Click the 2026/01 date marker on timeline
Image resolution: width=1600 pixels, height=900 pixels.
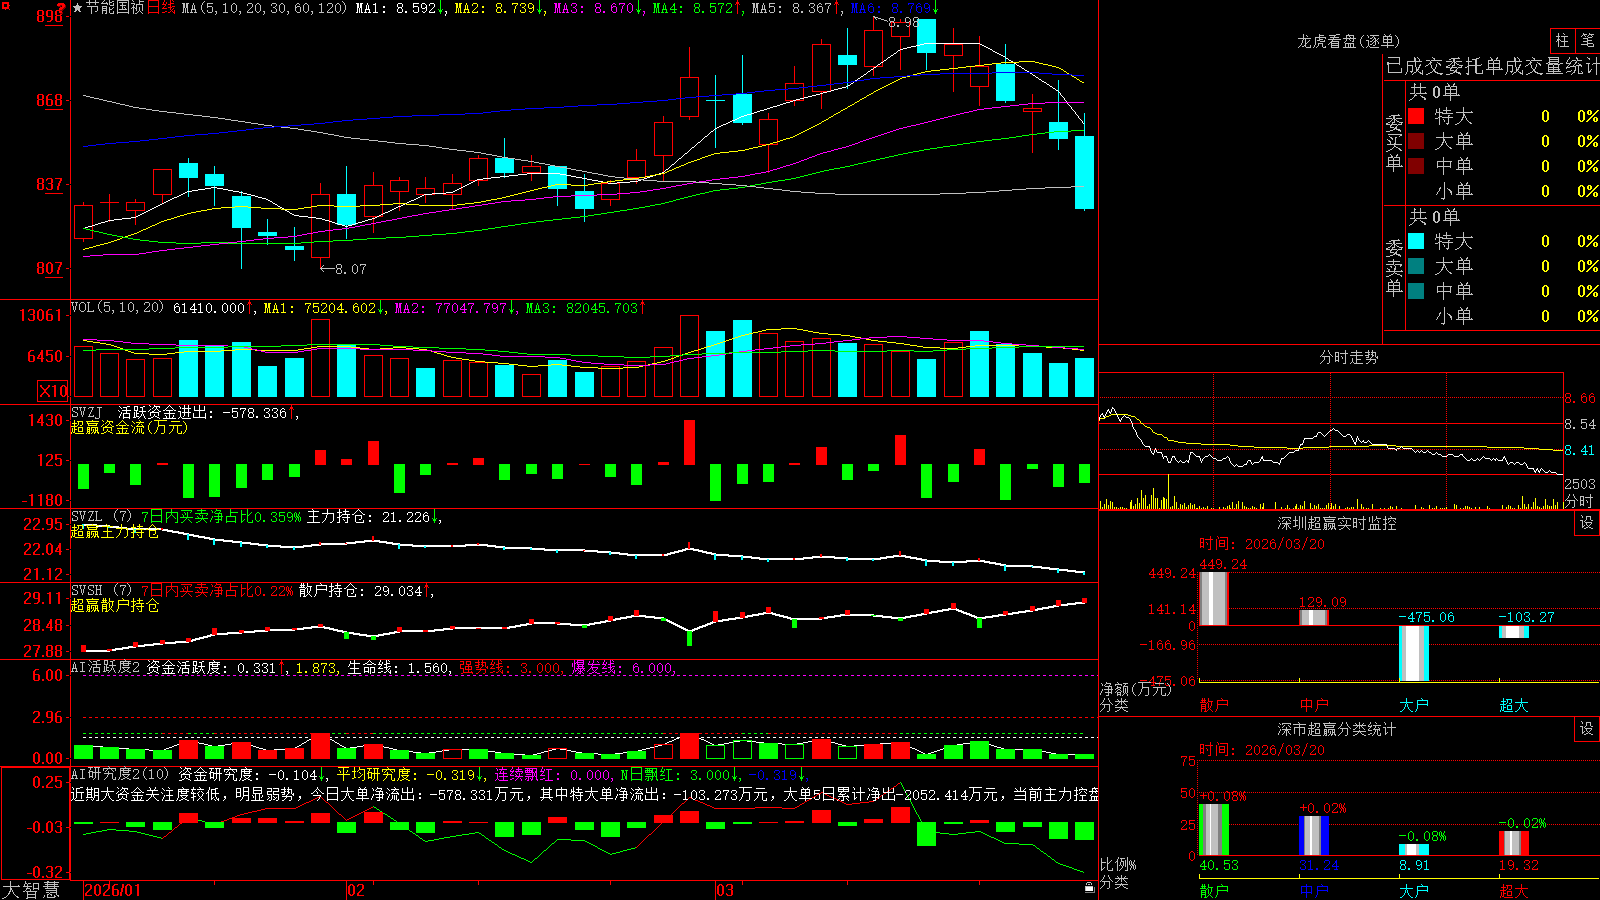click(x=113, y=890)
